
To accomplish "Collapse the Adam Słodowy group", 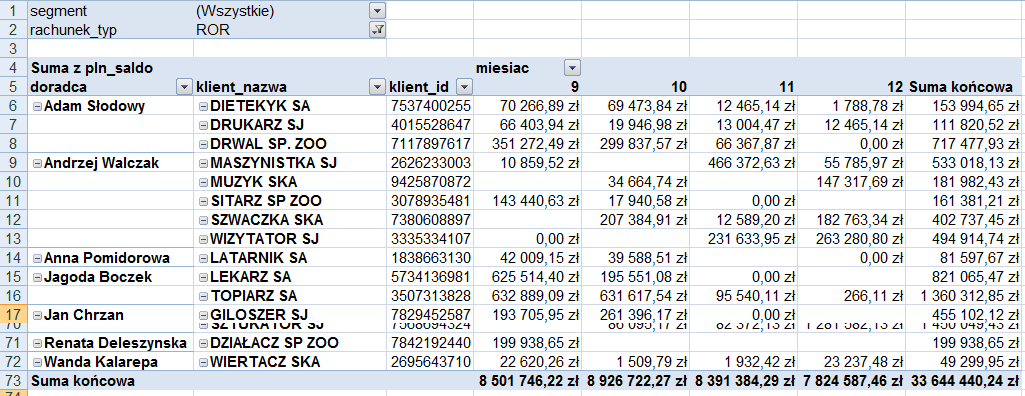I will 37,107.
